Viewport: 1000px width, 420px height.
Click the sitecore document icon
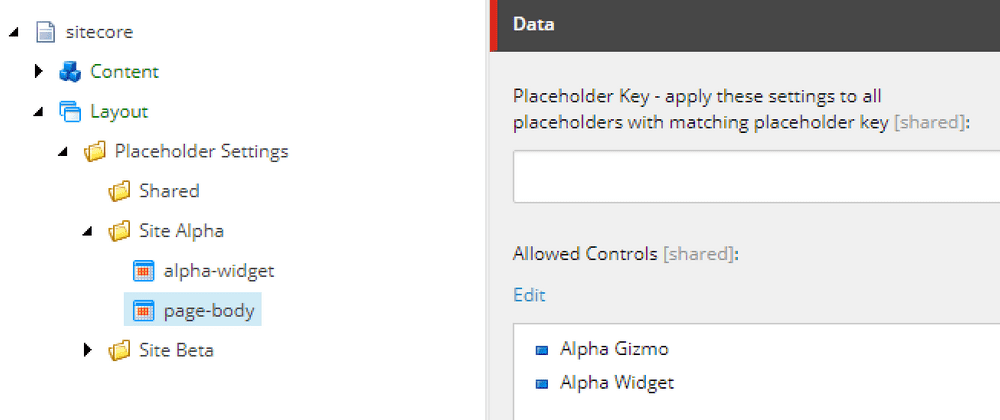coord(44,32)
